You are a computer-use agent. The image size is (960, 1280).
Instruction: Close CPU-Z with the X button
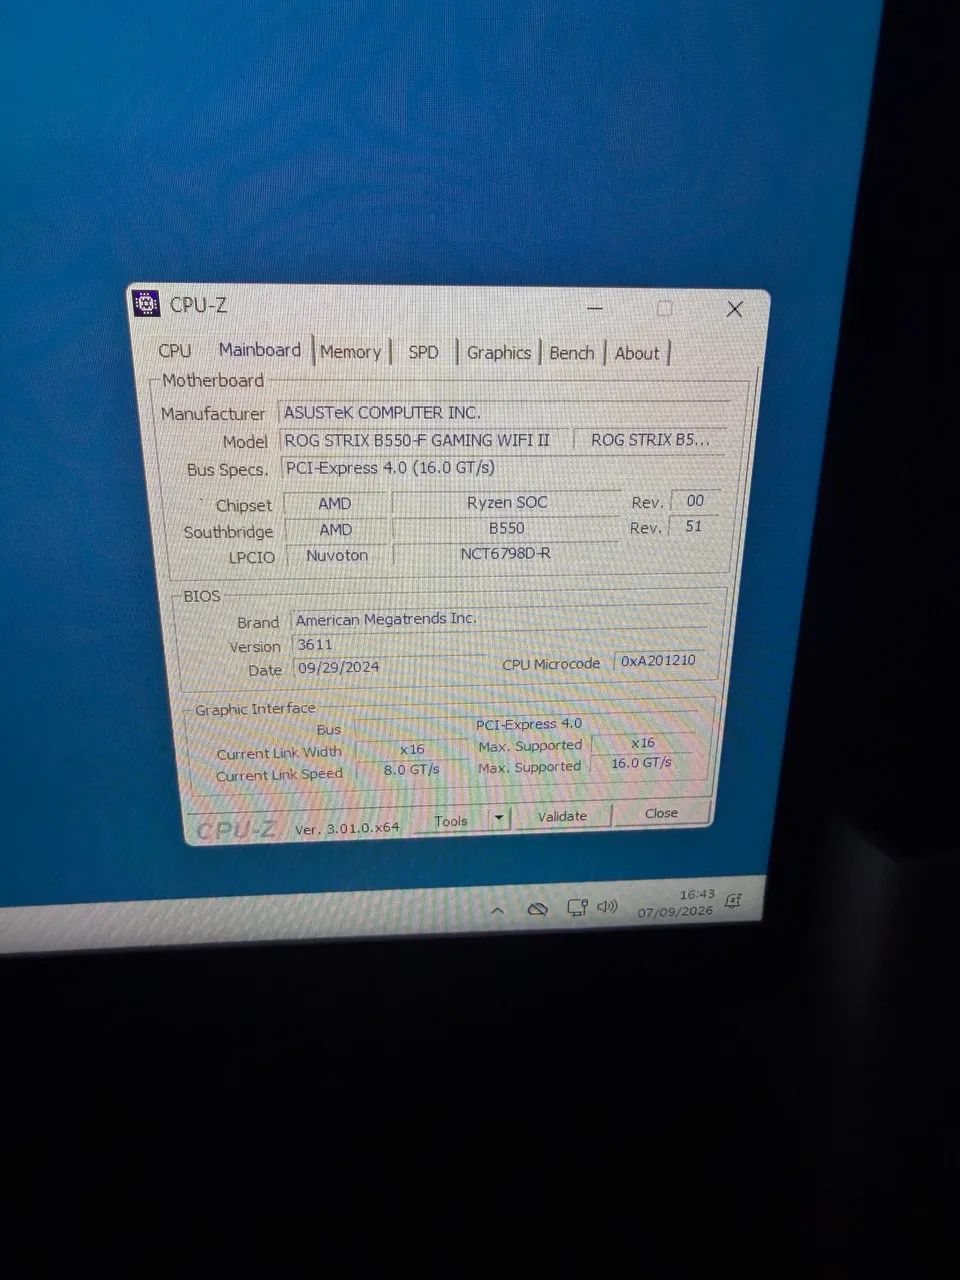pos(735,309)
